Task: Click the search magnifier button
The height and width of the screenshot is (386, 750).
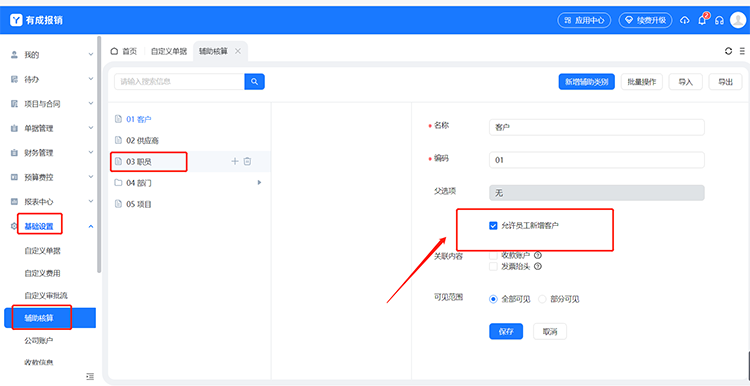Action: (x=254, y=81)
